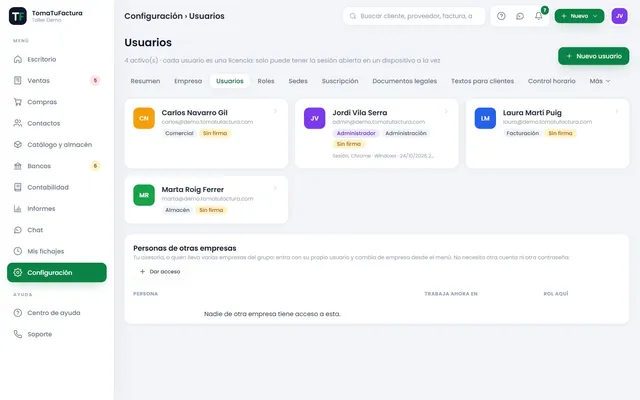Open the Contabilidad book icon
The image size is (640, 400).
point(18,187)
